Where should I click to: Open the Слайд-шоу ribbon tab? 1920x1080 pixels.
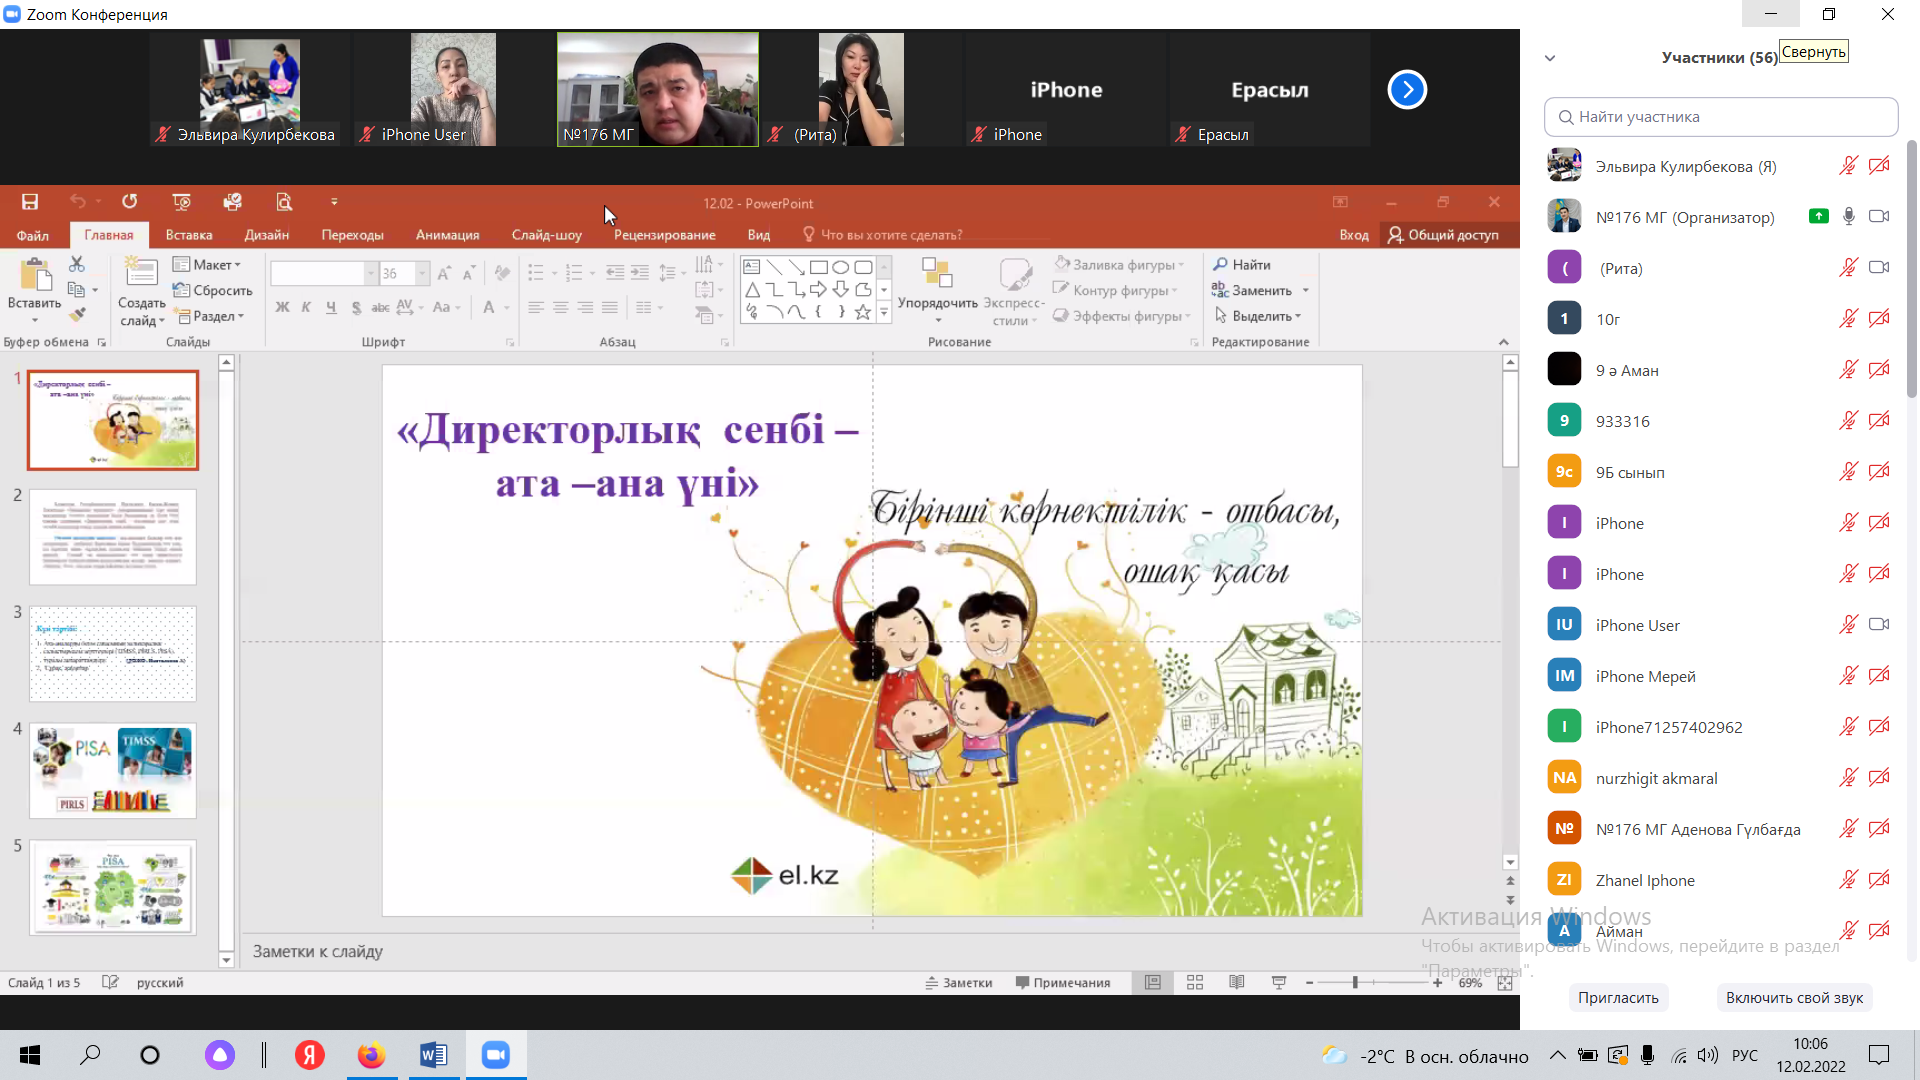tap(546, 235)
